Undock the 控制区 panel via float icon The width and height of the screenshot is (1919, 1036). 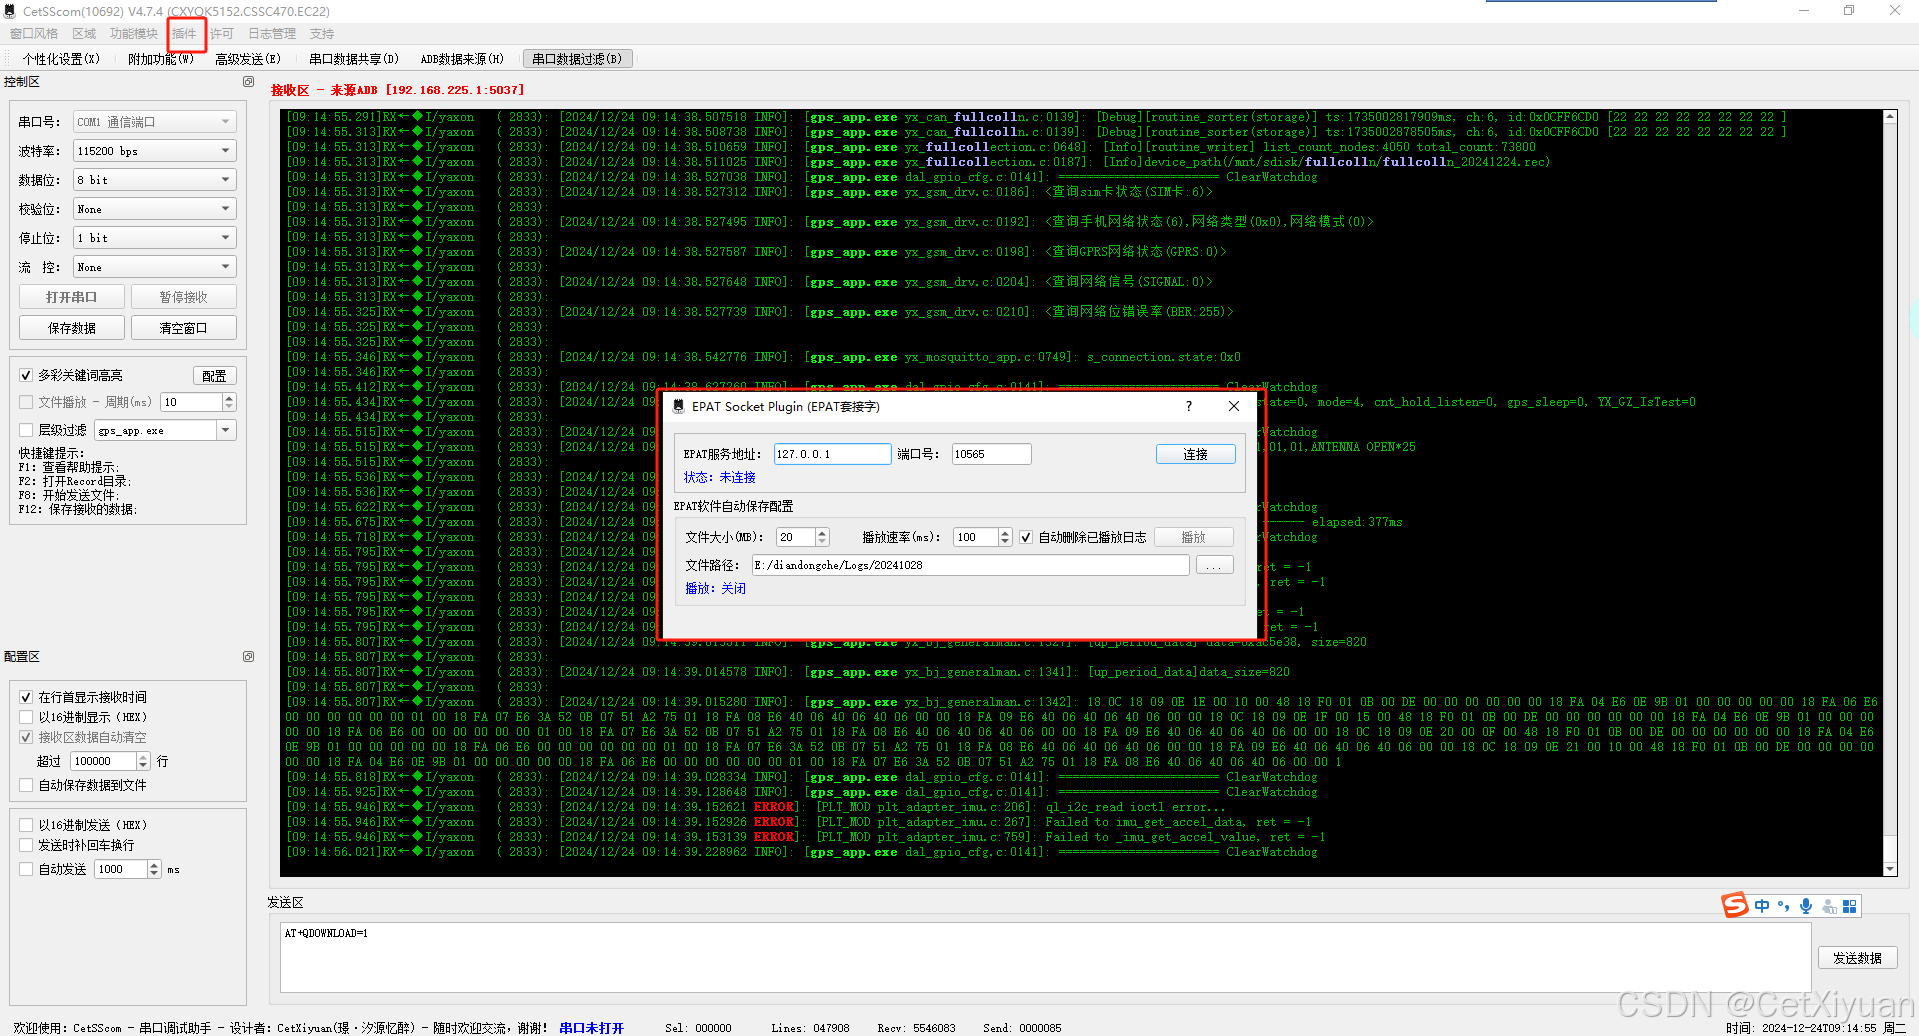248,82
